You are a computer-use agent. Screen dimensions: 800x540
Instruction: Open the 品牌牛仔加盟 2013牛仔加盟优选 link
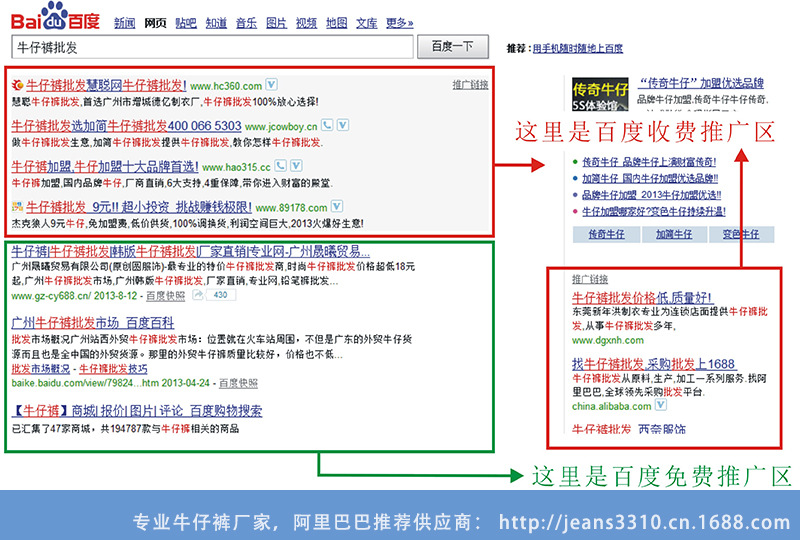652,194
